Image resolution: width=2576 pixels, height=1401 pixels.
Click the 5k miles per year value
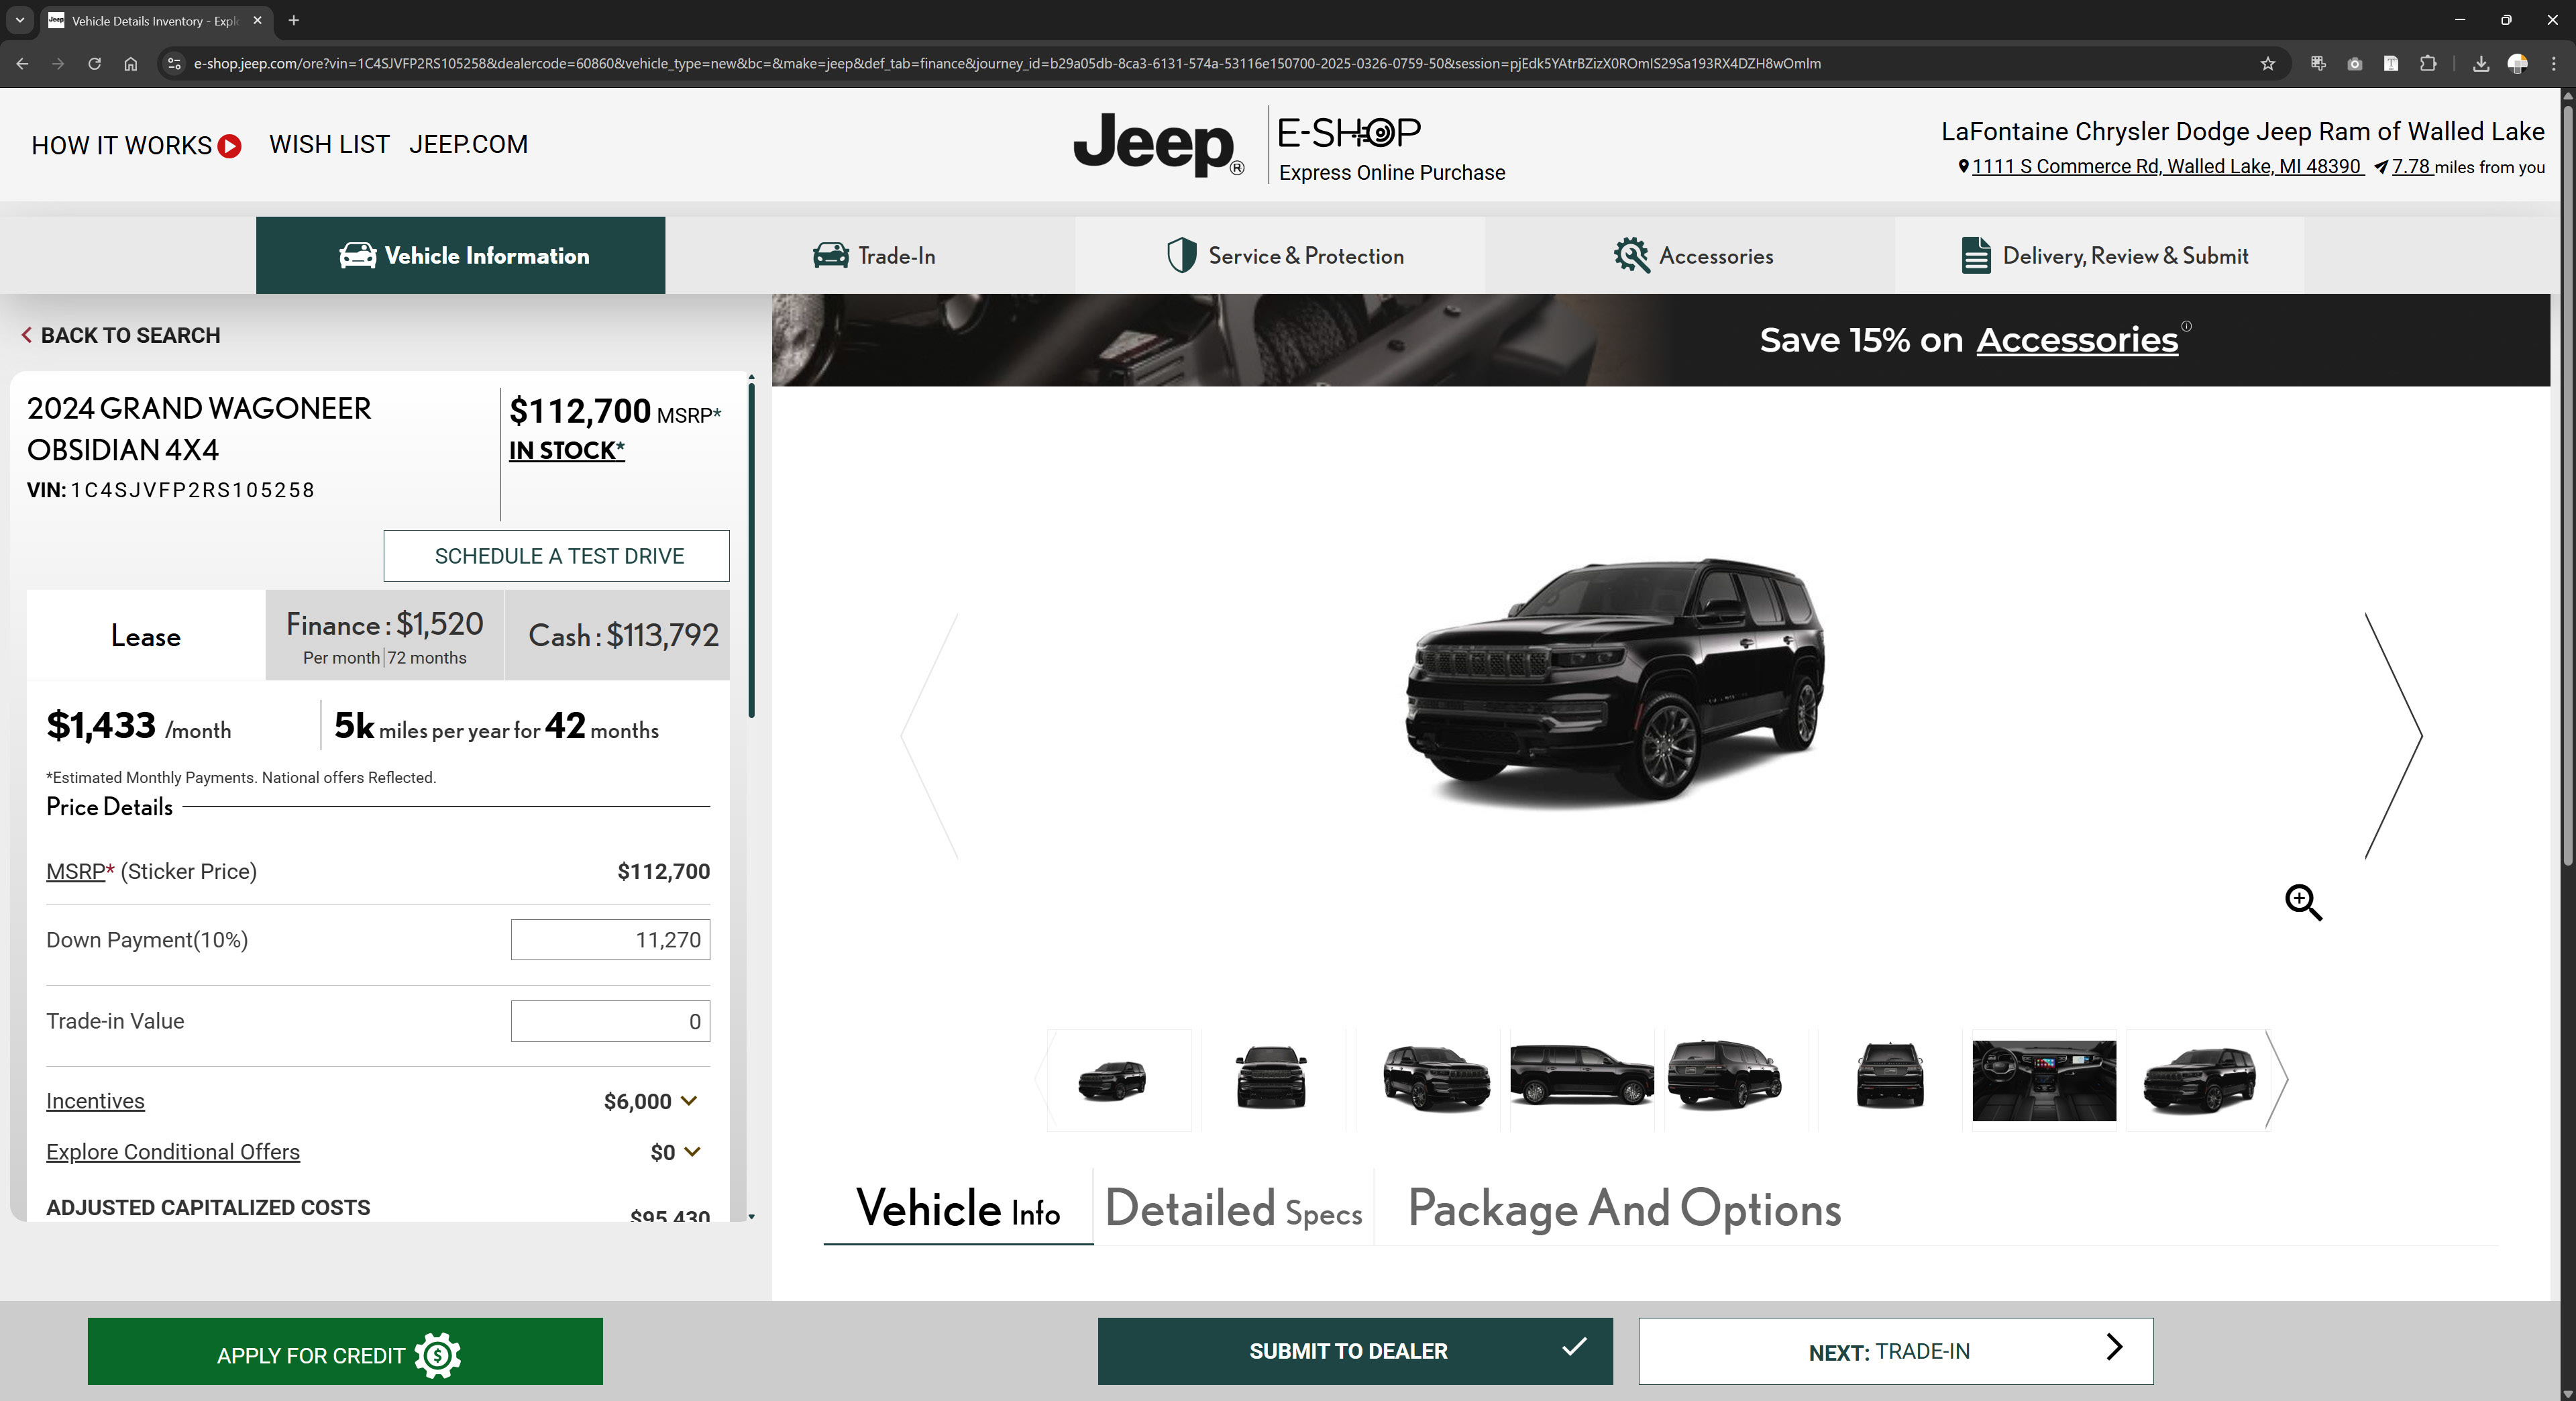354,725
